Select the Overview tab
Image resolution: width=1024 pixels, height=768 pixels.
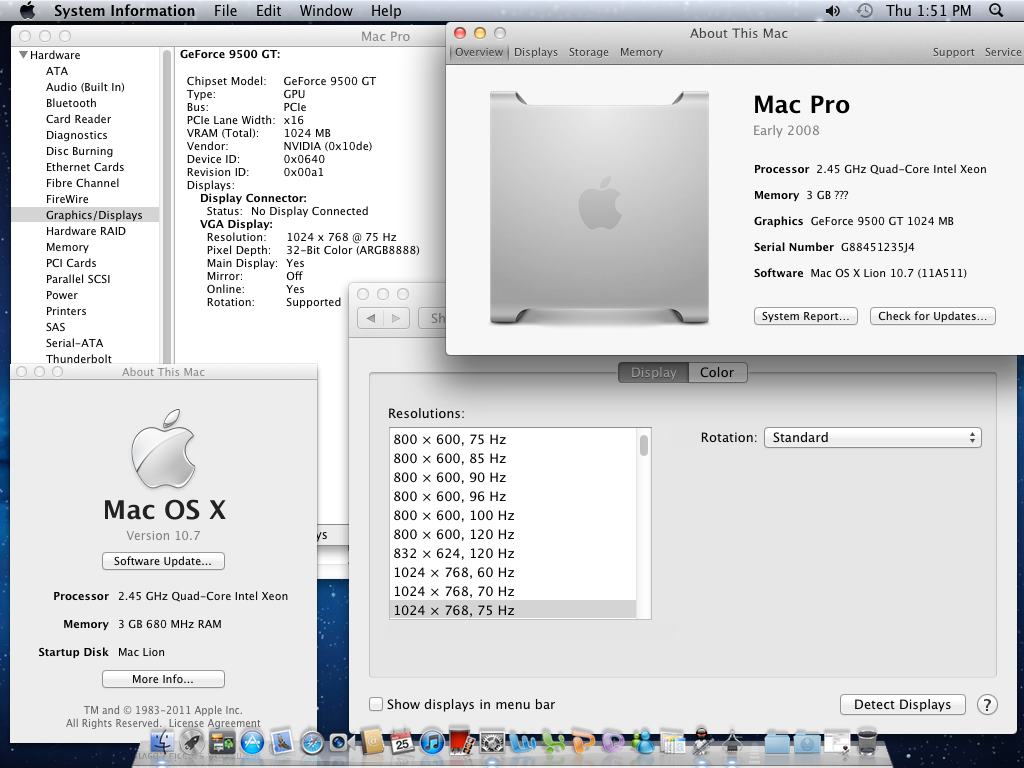click(479, 52)
